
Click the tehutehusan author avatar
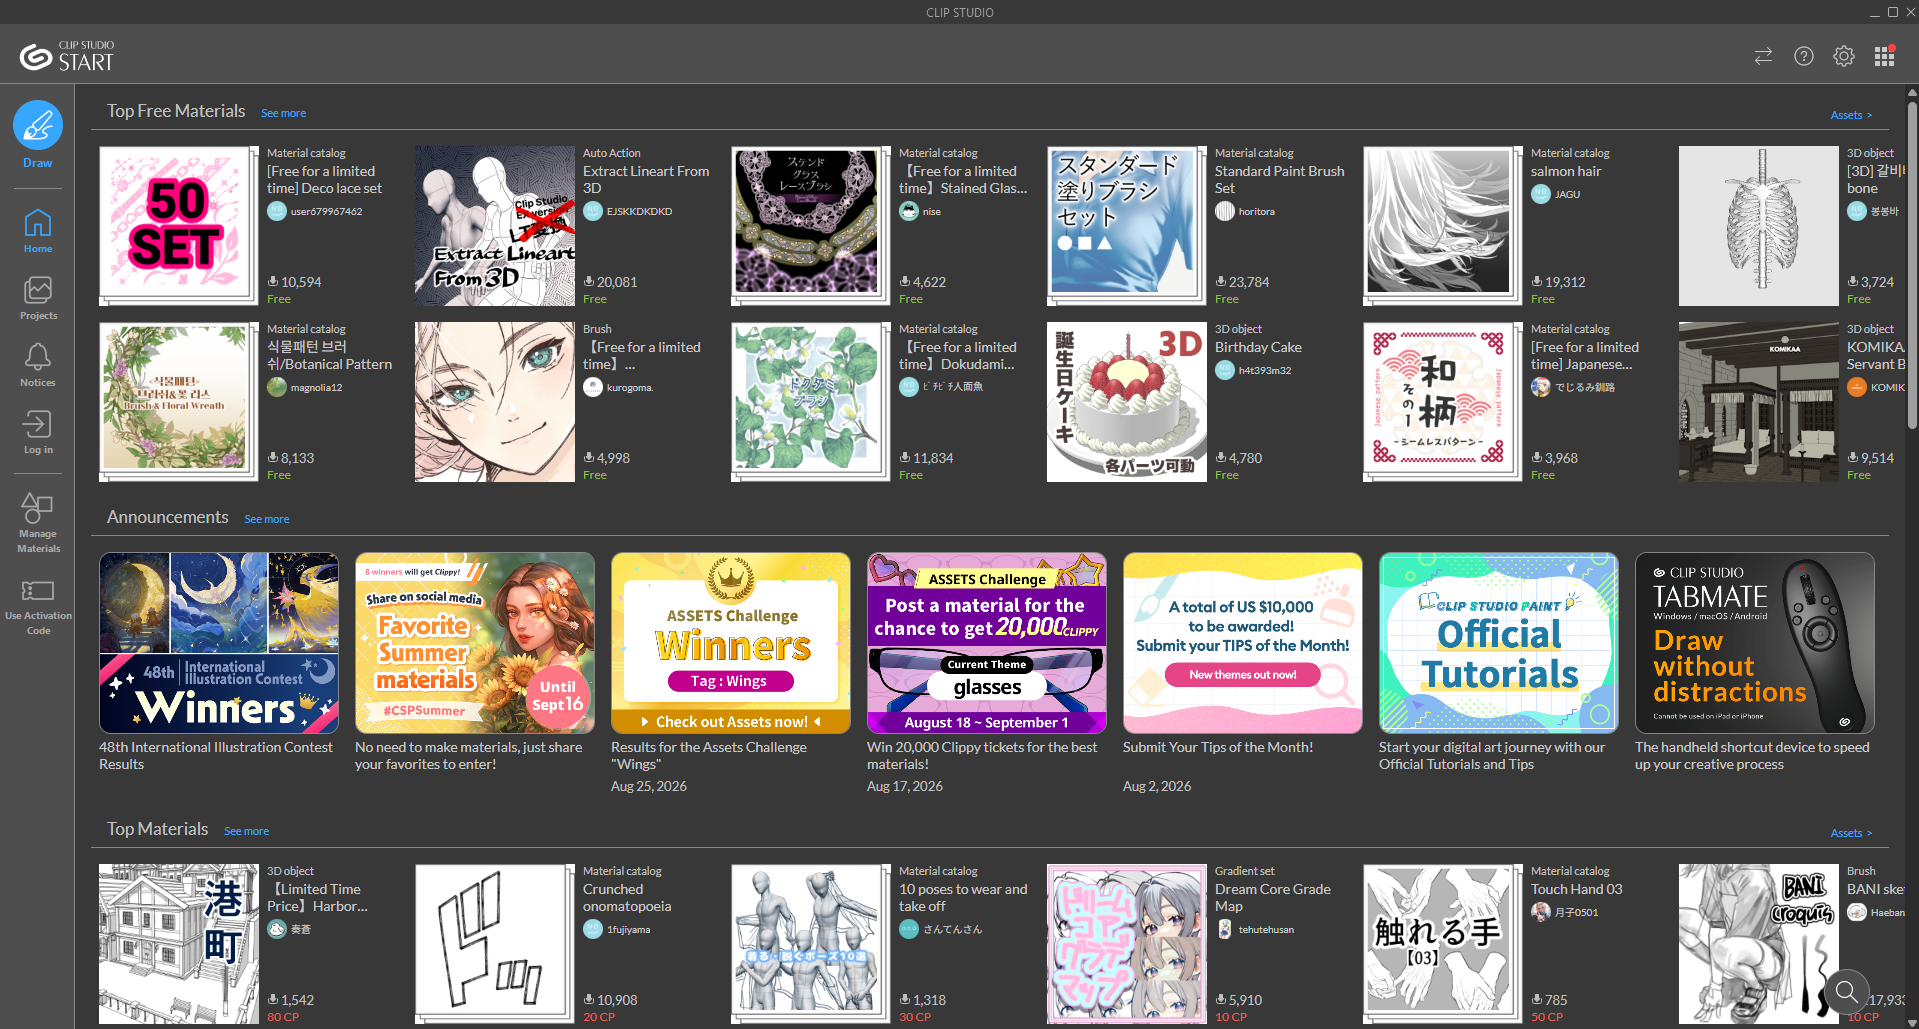point(1225,929)
